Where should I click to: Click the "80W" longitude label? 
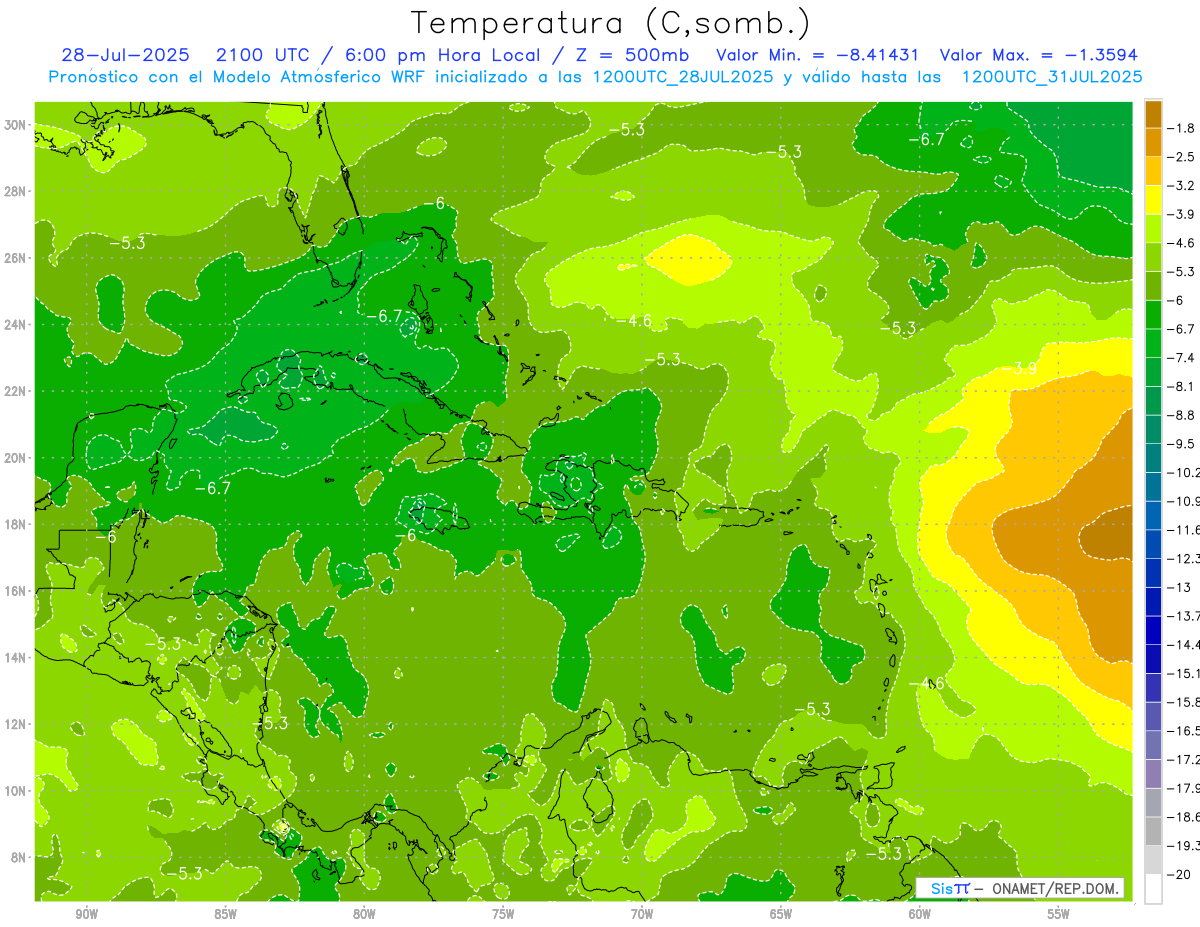click(364, 914)
